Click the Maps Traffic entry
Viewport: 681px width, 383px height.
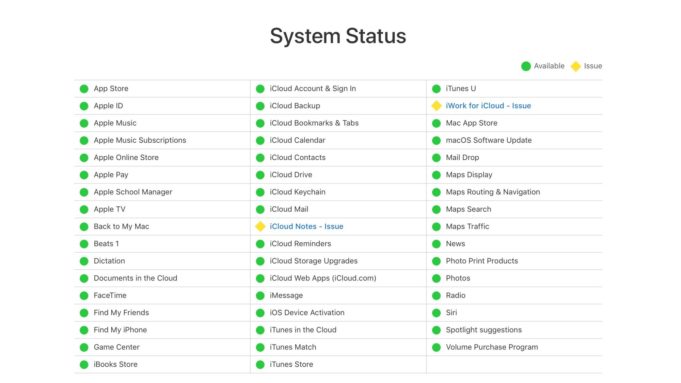(x=467, y=226)
